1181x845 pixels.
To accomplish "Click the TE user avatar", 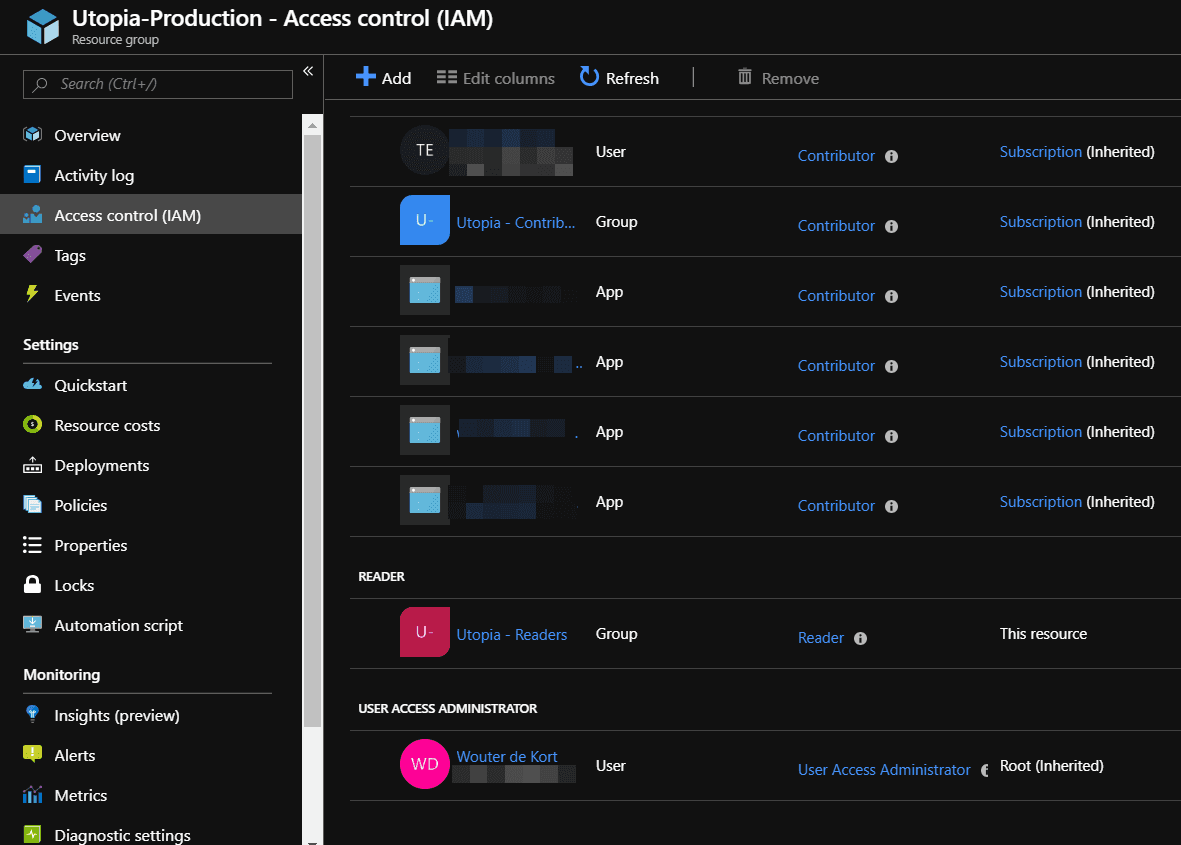I will 425,150.
